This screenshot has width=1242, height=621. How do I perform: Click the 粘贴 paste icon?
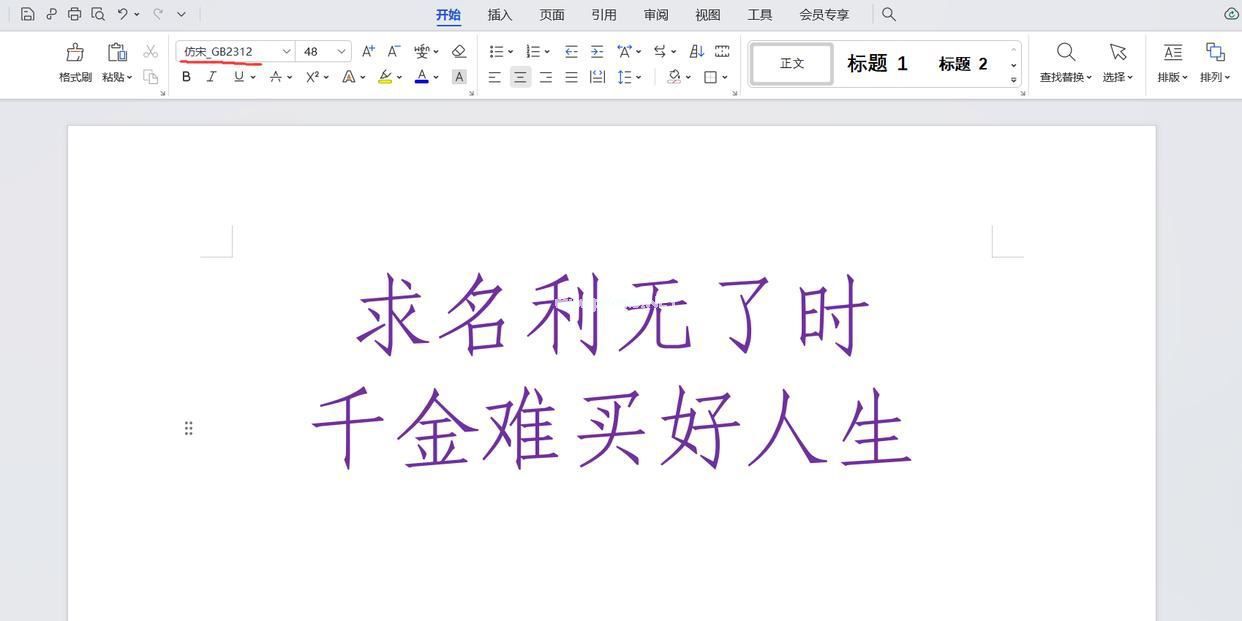coord(117,52)
